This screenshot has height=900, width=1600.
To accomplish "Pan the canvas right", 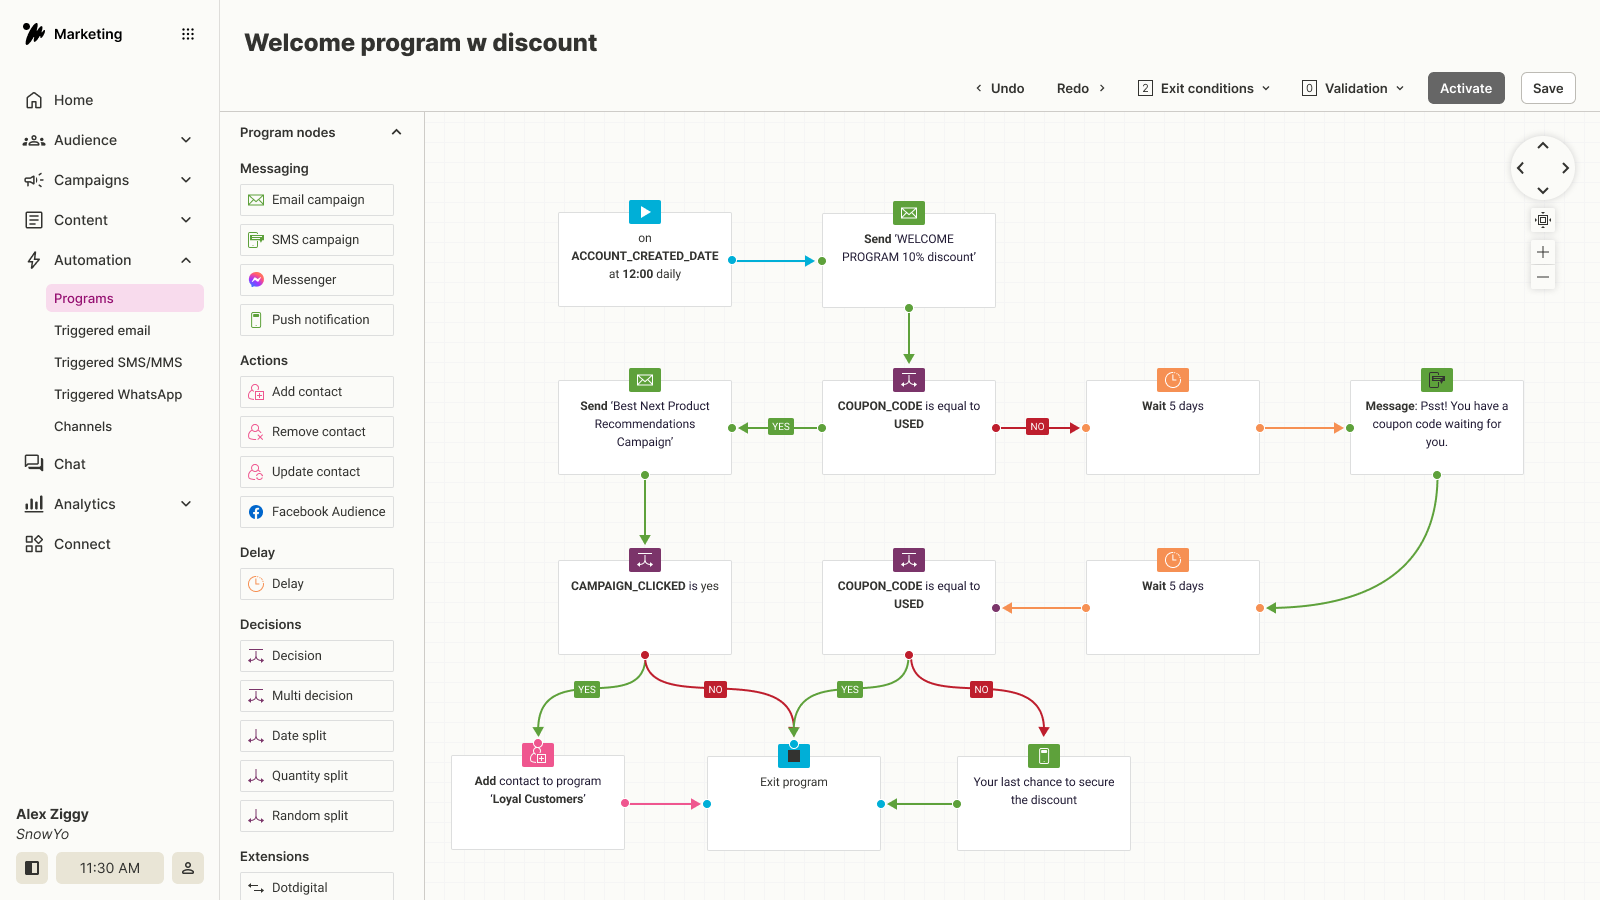I will (1565, 168).
